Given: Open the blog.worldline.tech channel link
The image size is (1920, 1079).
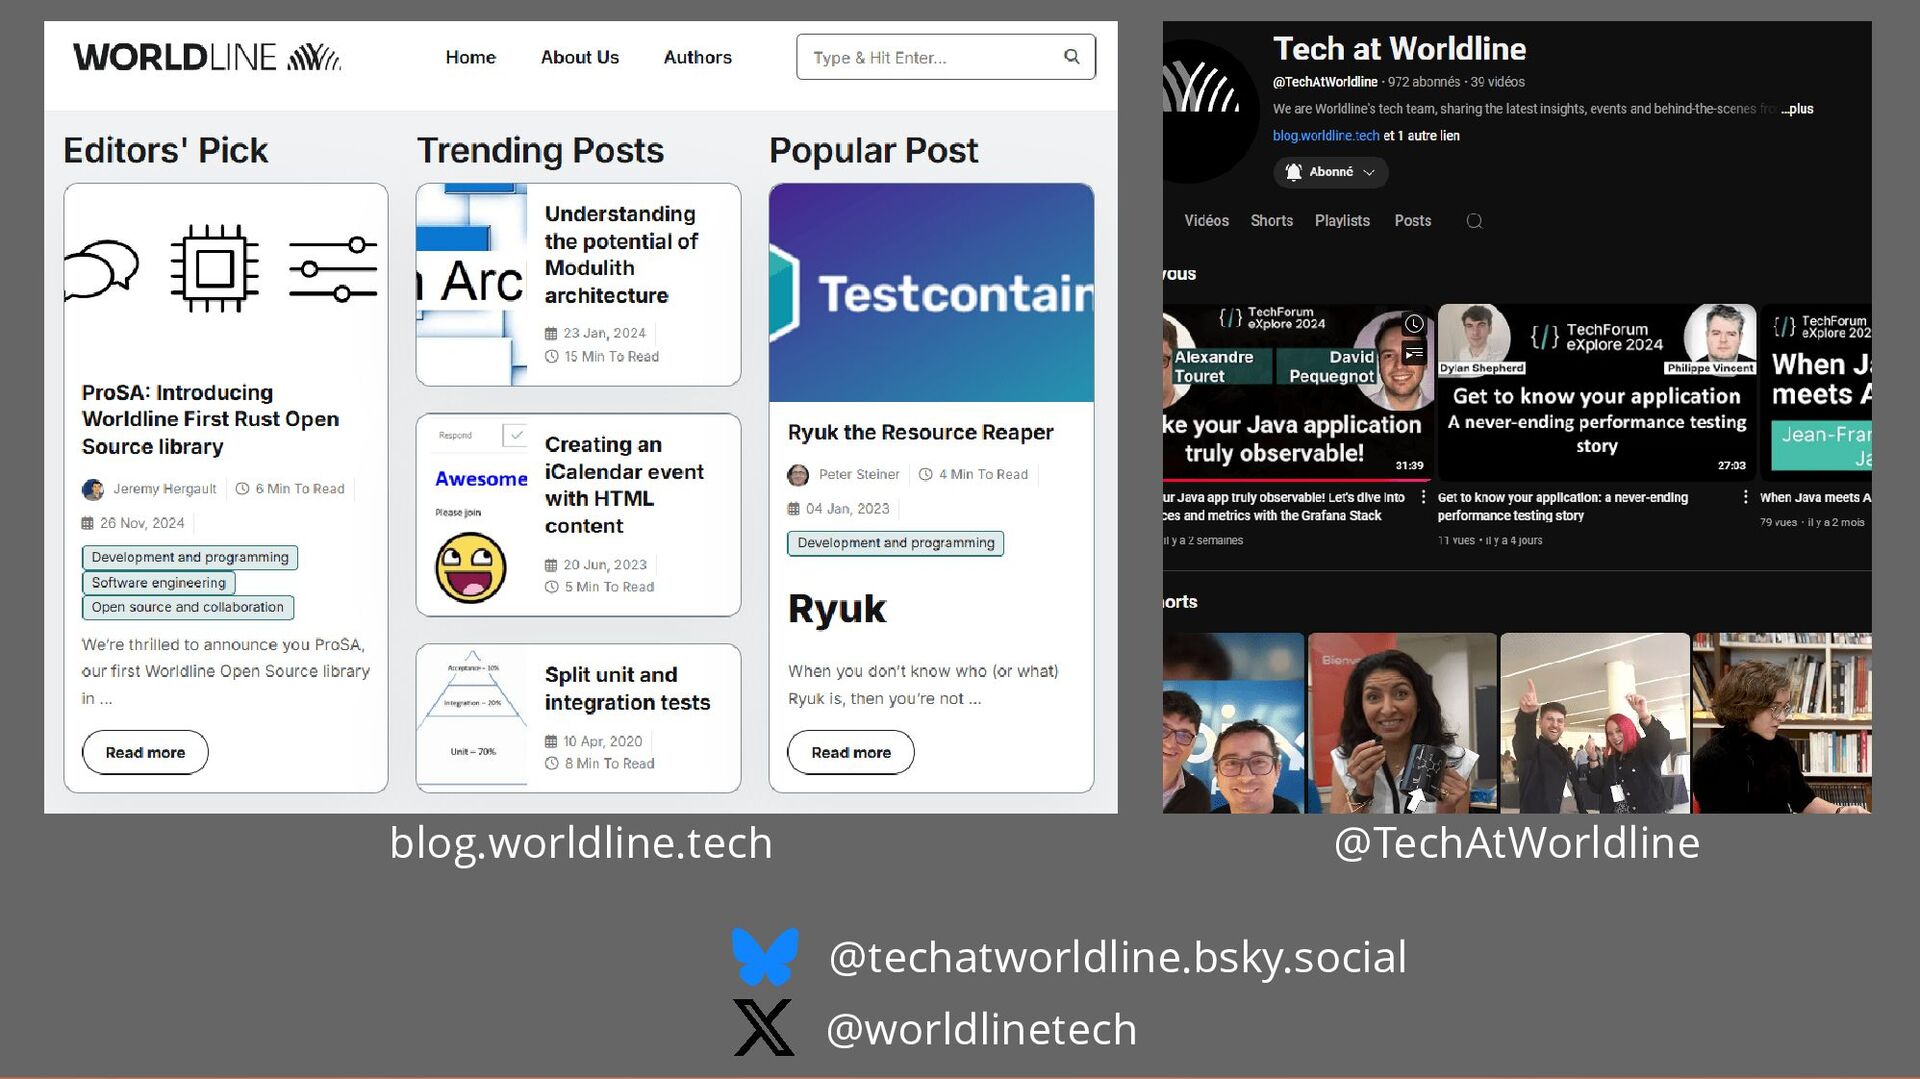Looking at the screenshot, I should coord(1325,136).
